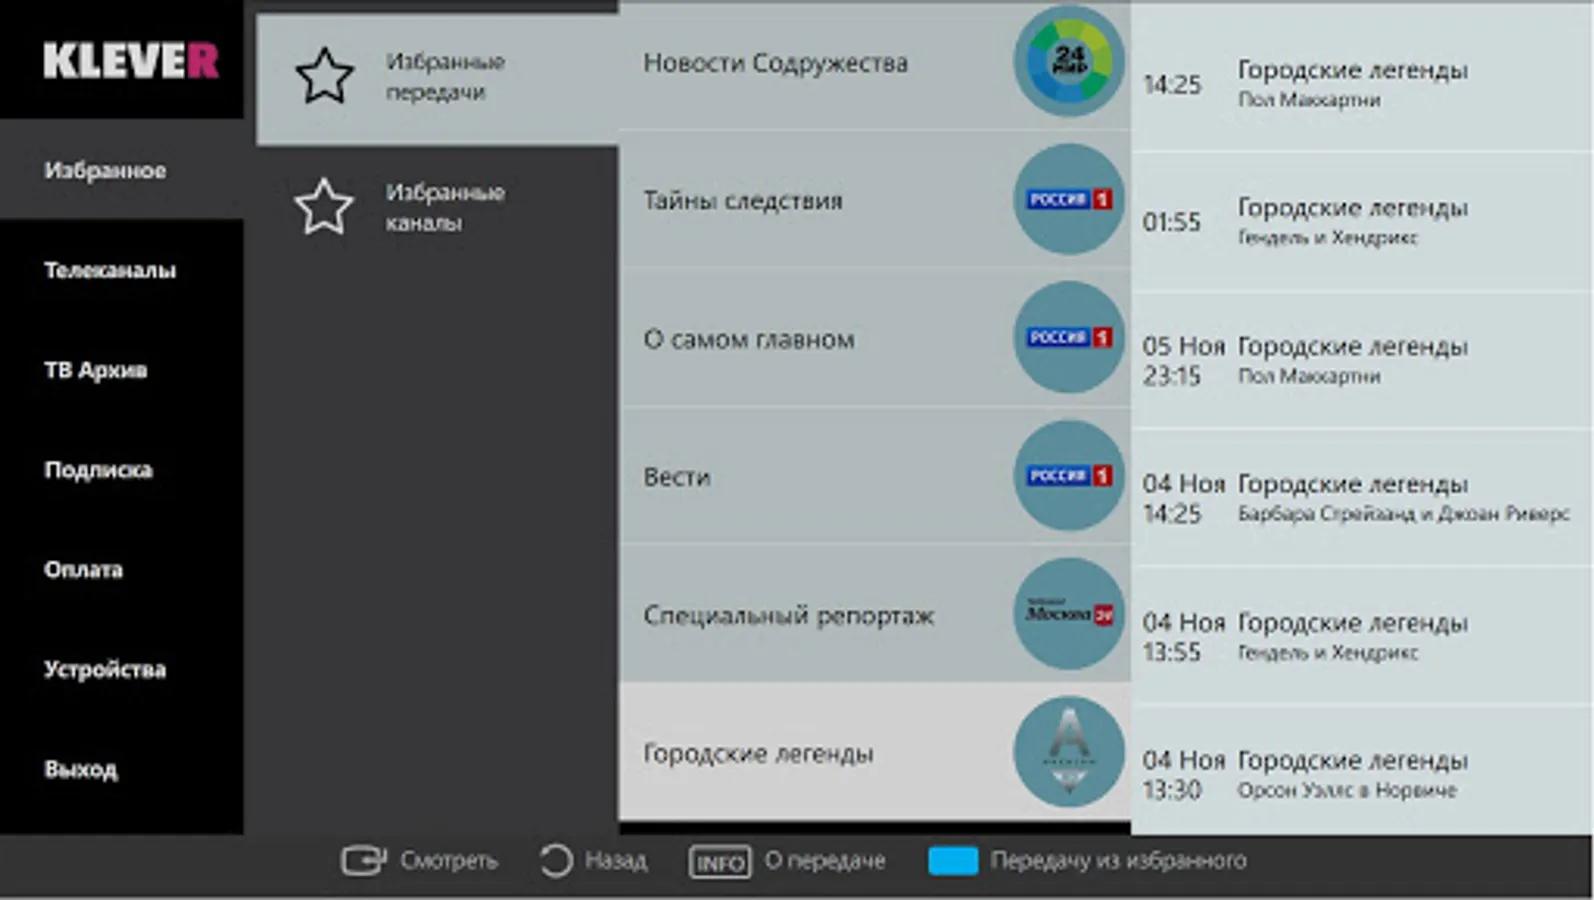The width and height of the screenshot is (1594, 900).
Task: Select the Специальный репортаж programme title
Action: tap(788, 615)
